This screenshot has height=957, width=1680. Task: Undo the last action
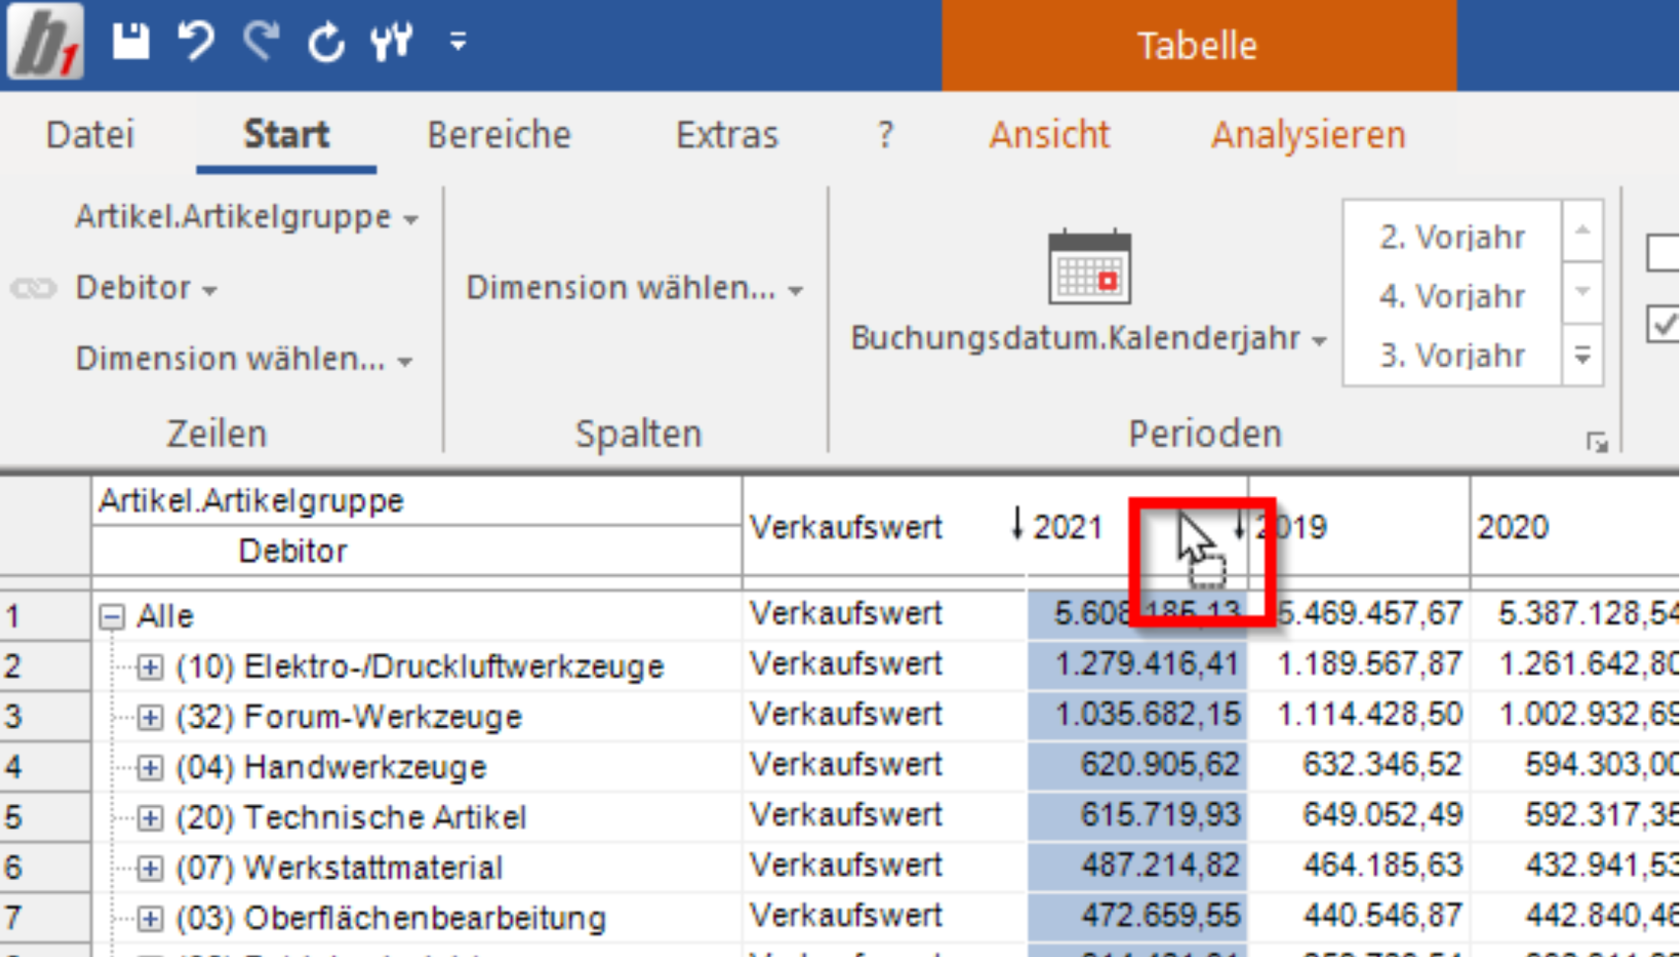coord(196,41)
